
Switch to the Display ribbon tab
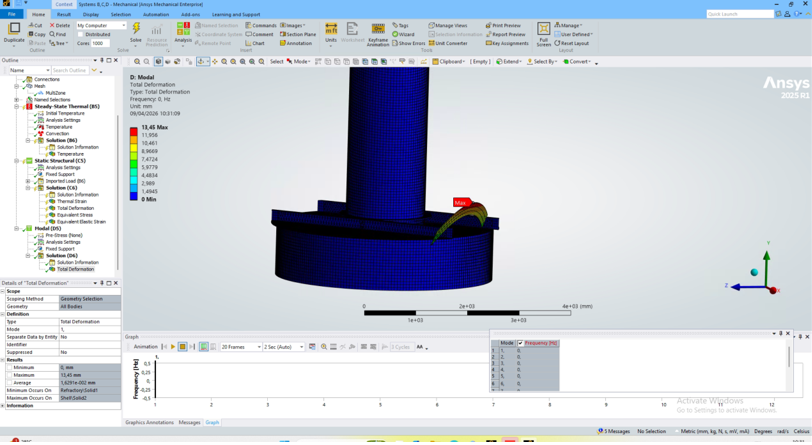[91, 15]
